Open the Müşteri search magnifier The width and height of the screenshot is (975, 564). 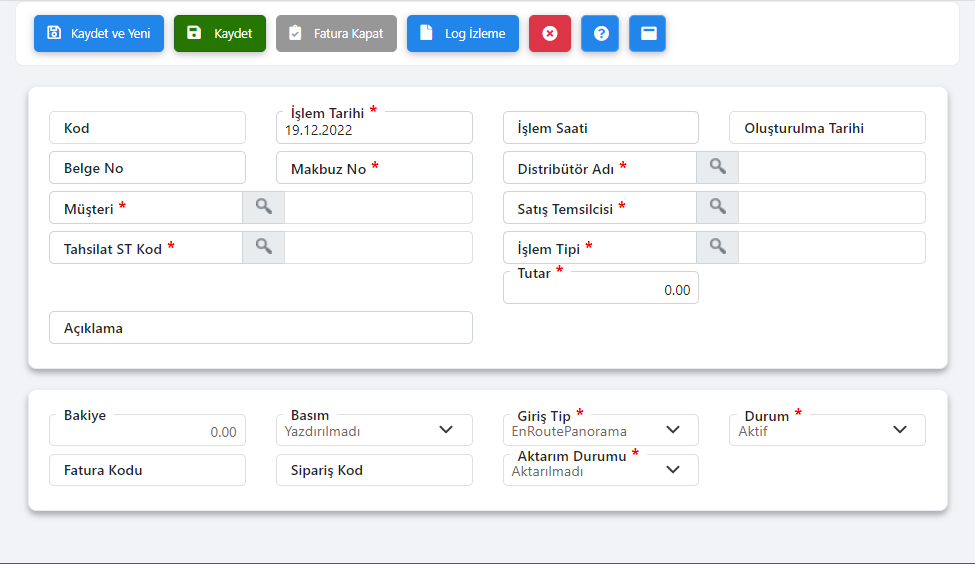pyautogui.click(x=263, y=207)
